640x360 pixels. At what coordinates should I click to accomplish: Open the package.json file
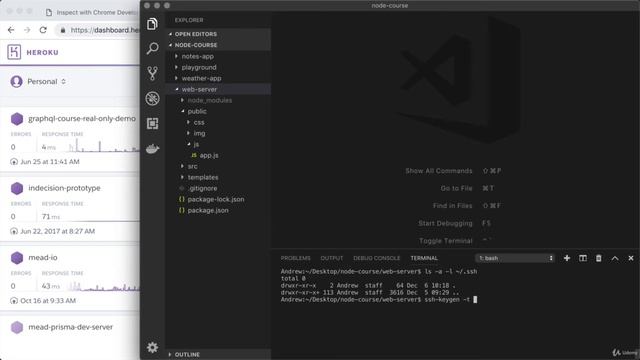tap(208, 211)
